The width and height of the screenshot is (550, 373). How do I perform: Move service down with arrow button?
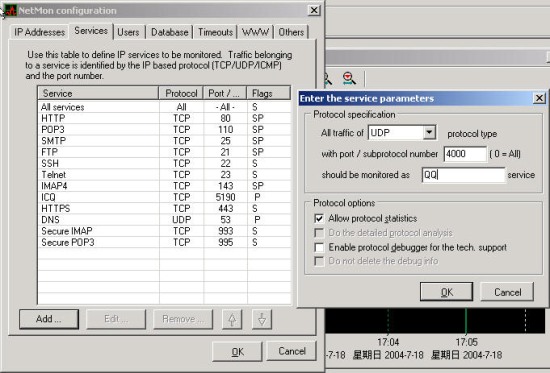point(262,319)
